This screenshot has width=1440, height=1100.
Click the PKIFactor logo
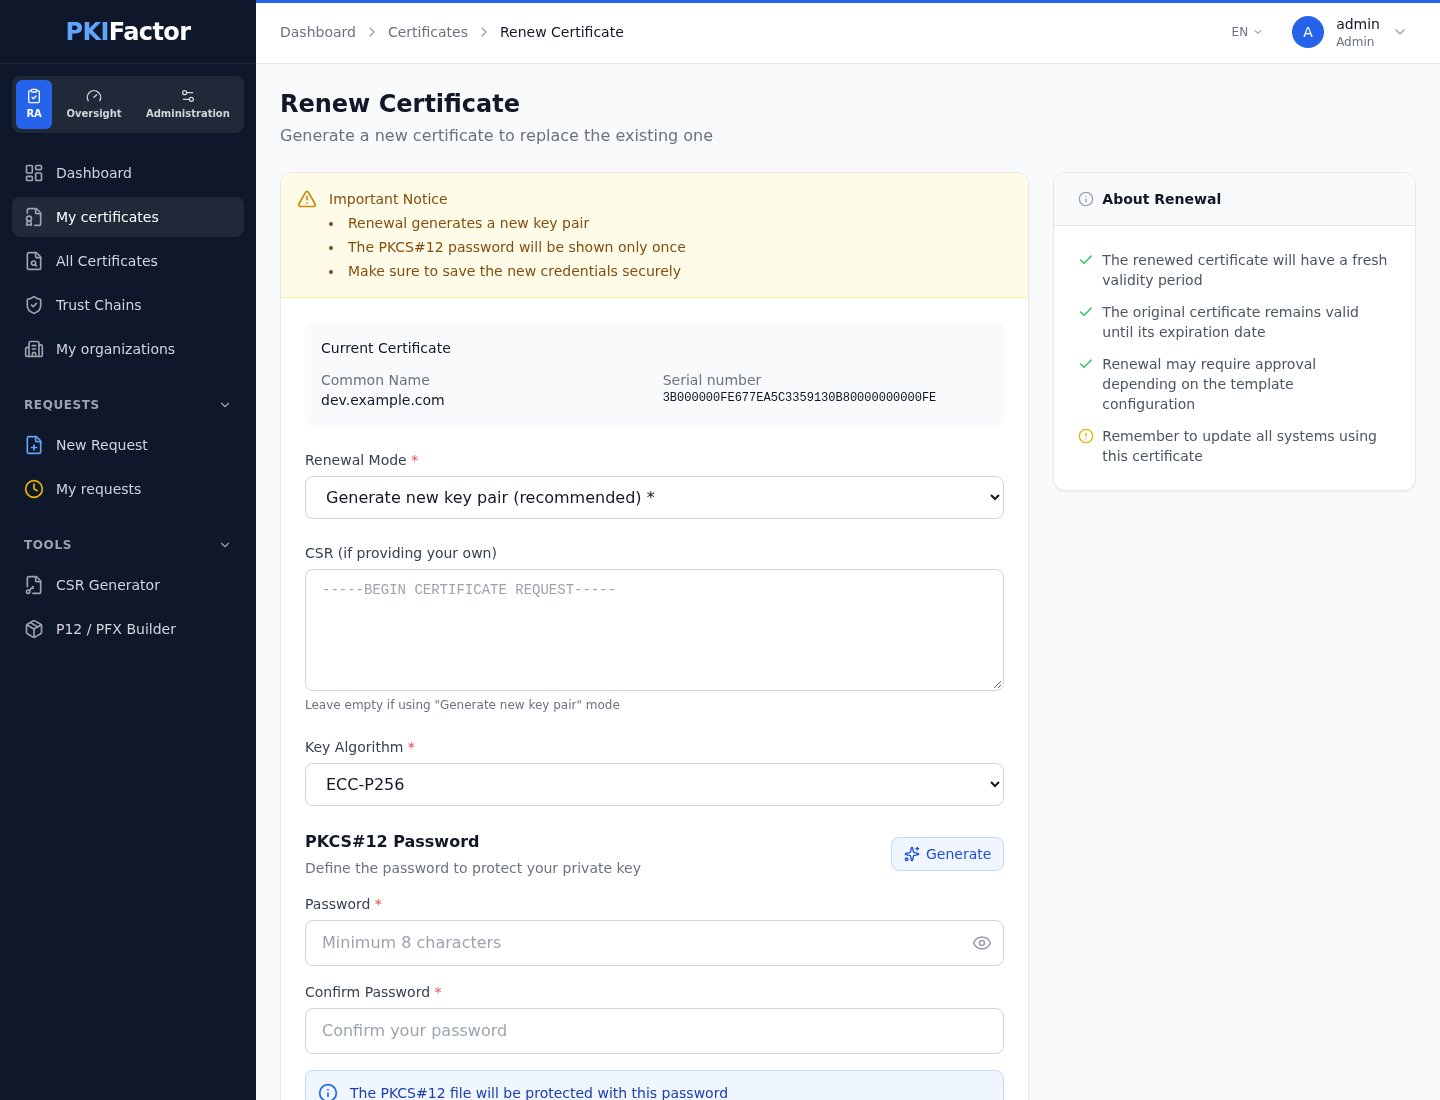click(128, 32)
